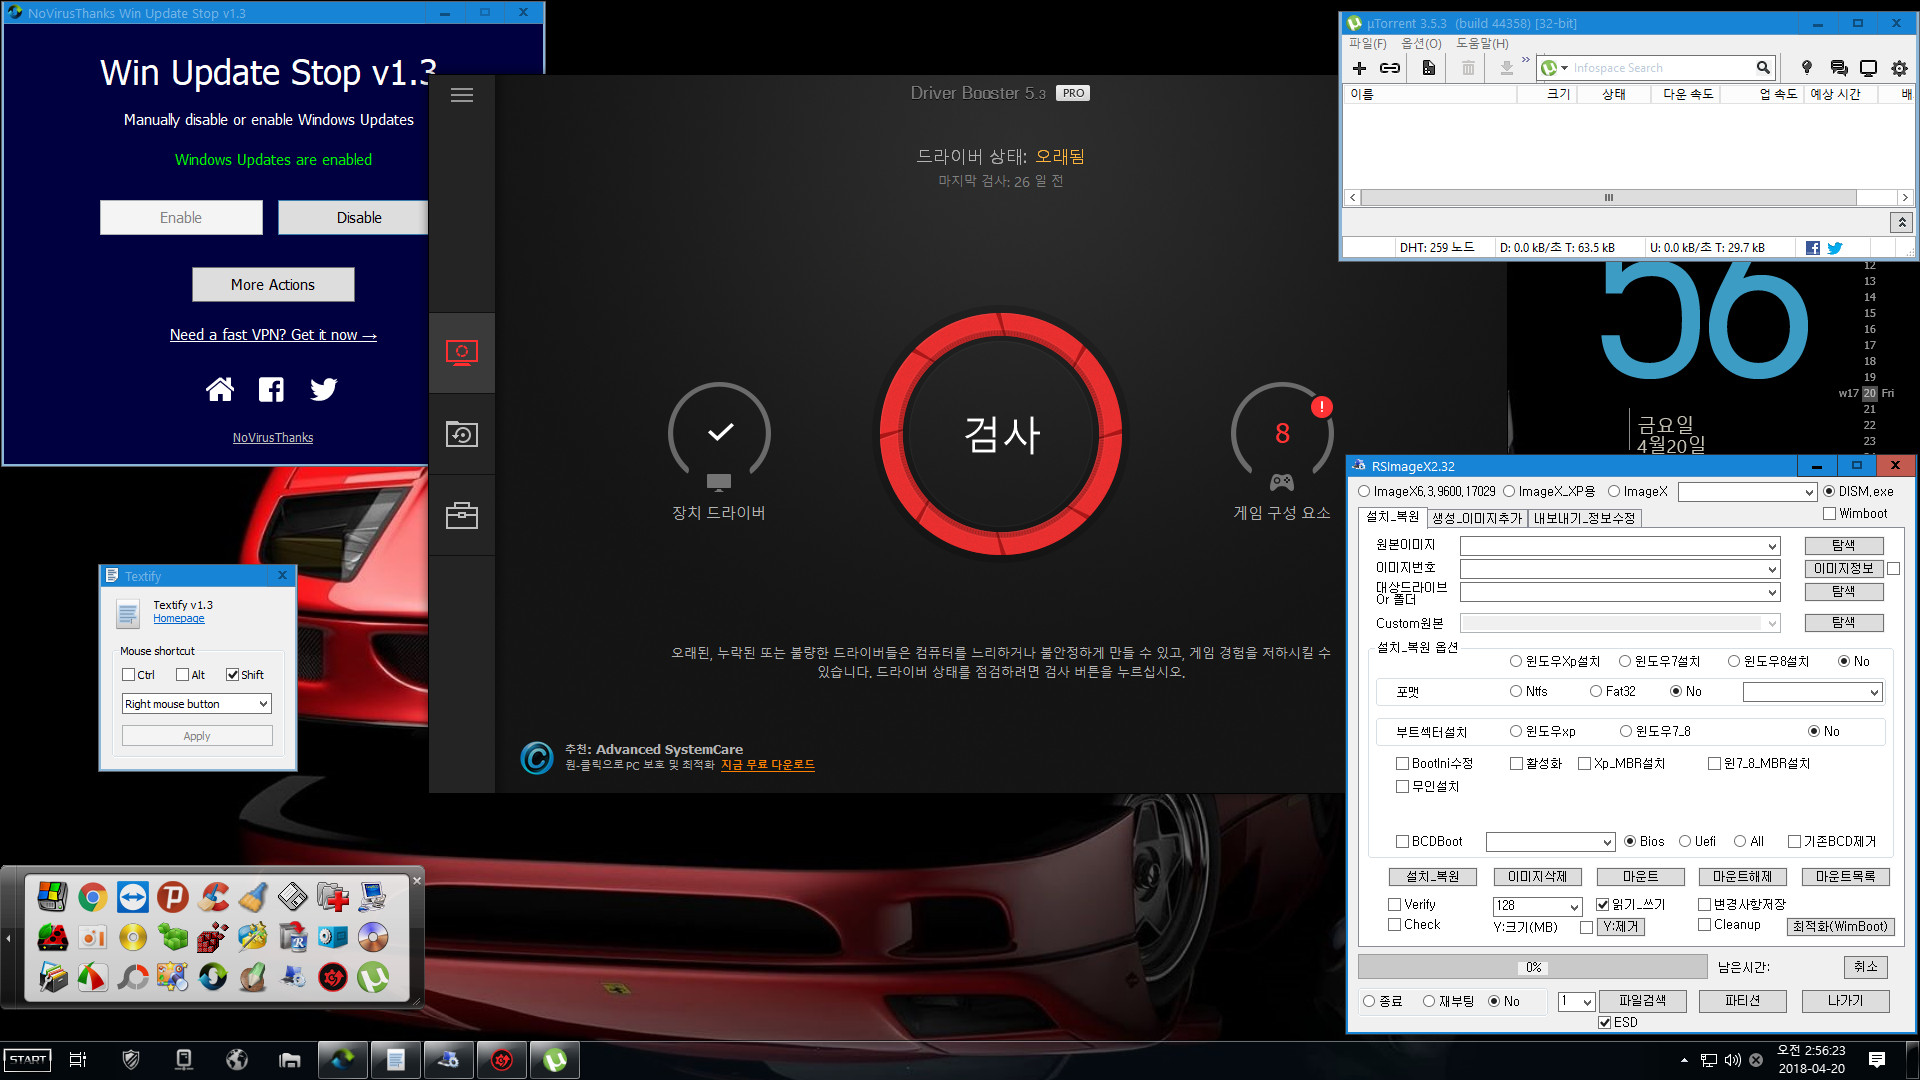Open the Right mouse button dropdown in Textify
Screen dimensions: 1920x1080
tap(197, 704)
